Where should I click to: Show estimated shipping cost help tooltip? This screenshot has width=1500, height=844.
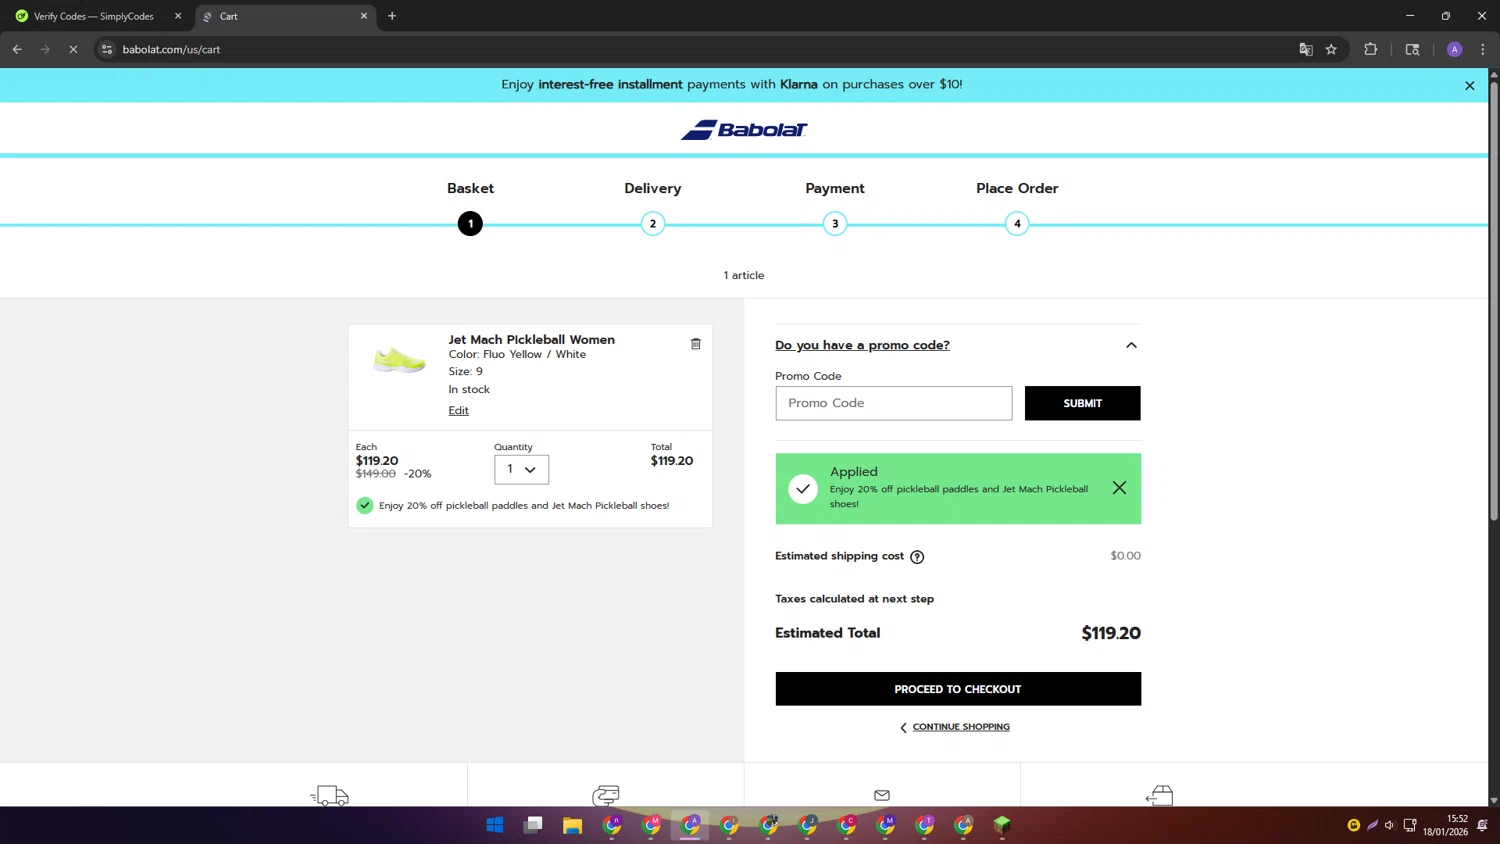(x=917, y=557)
